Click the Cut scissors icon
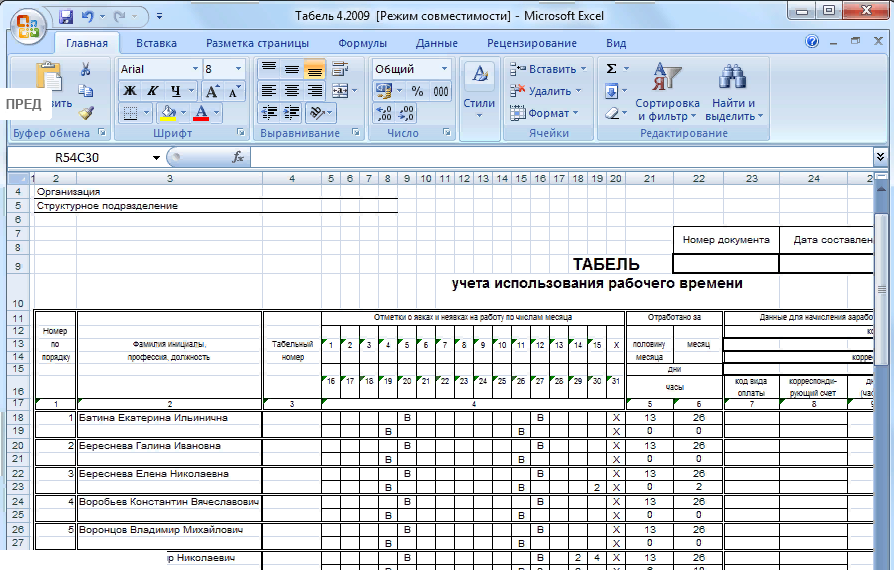The image size is (894, 570). [86, 69]
